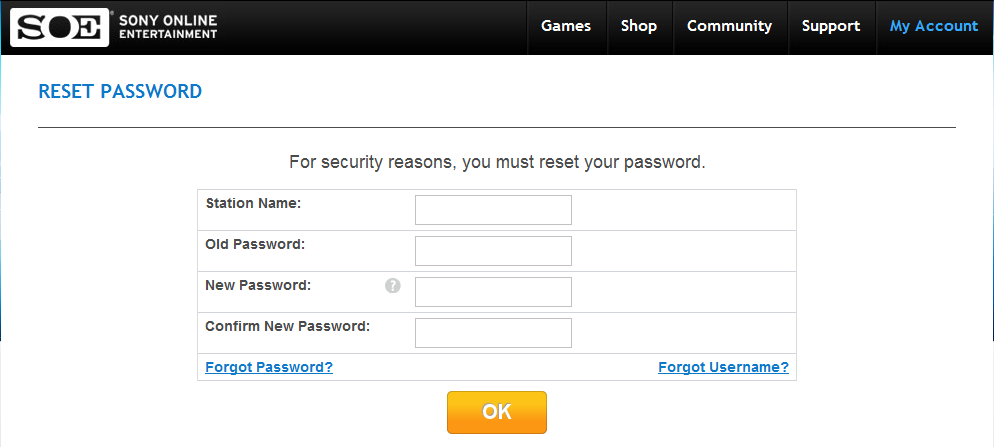Viewport: 994px width, 447px height.
Task: Click into the Old Password field
Action: click(x=493, y=251)
